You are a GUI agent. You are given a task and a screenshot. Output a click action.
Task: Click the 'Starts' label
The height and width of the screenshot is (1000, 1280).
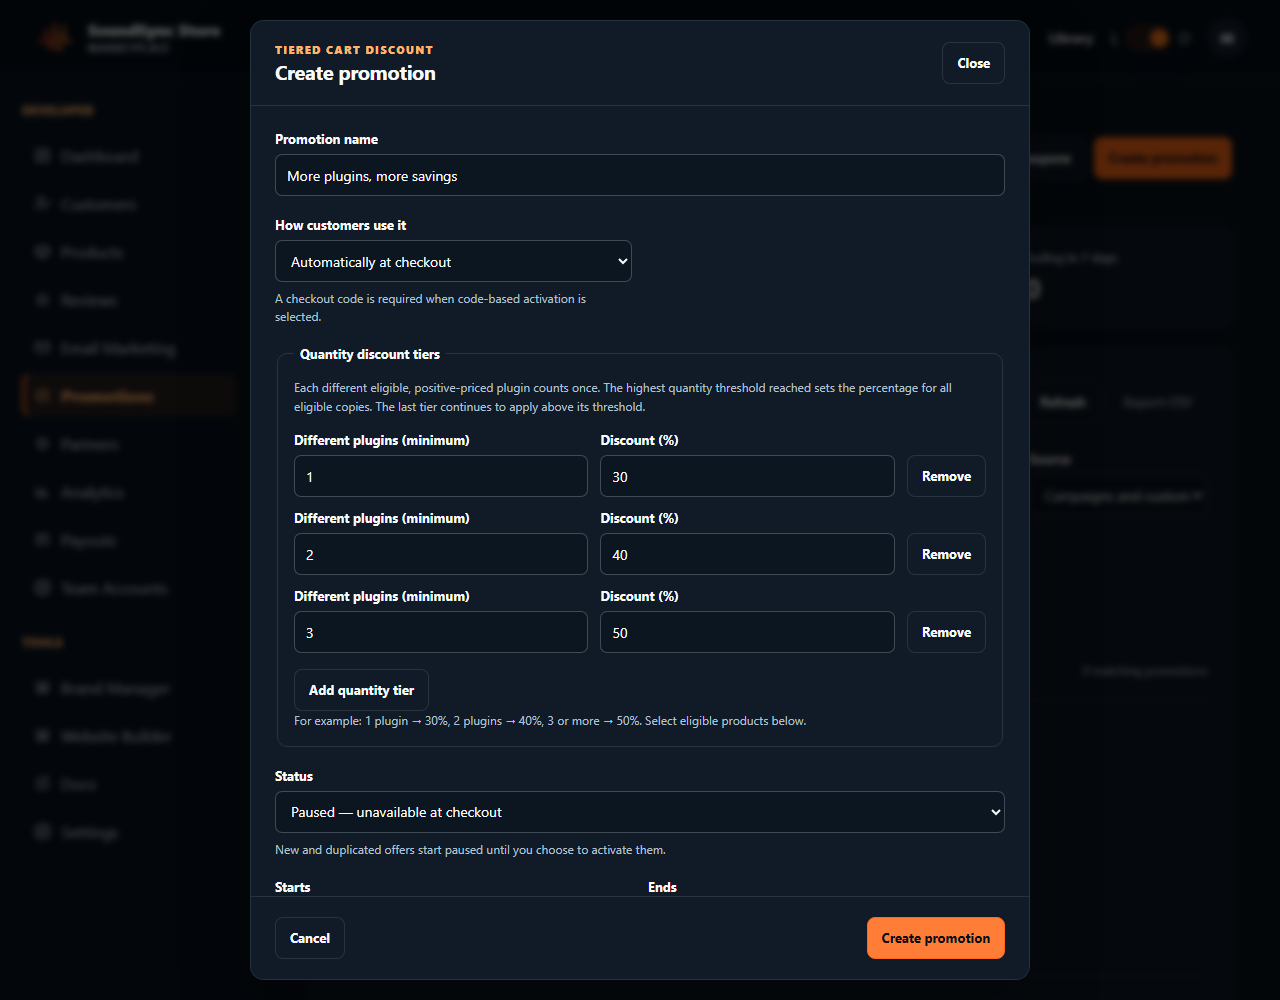(x=293, y=887)
